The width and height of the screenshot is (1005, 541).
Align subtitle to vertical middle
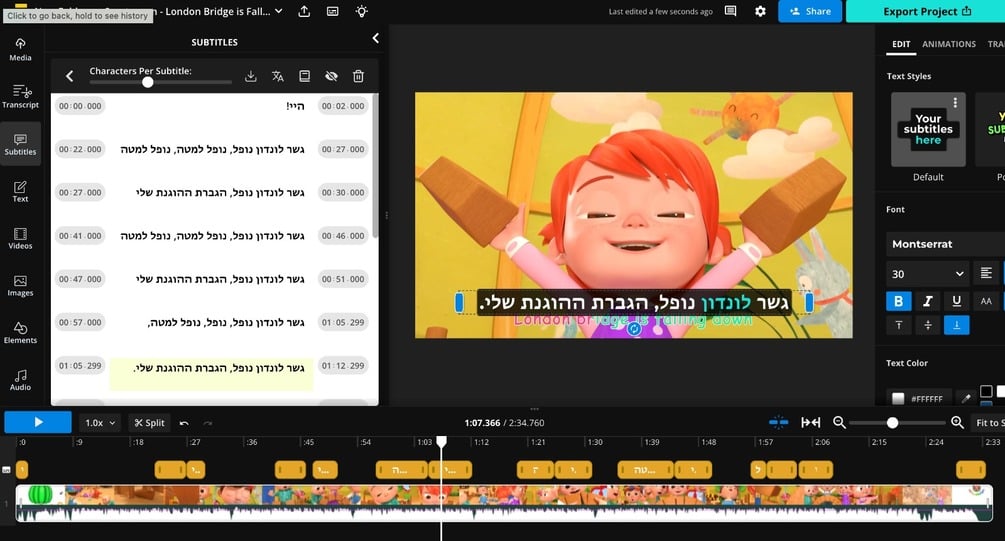pyautogui.click(x=927, y=326)
